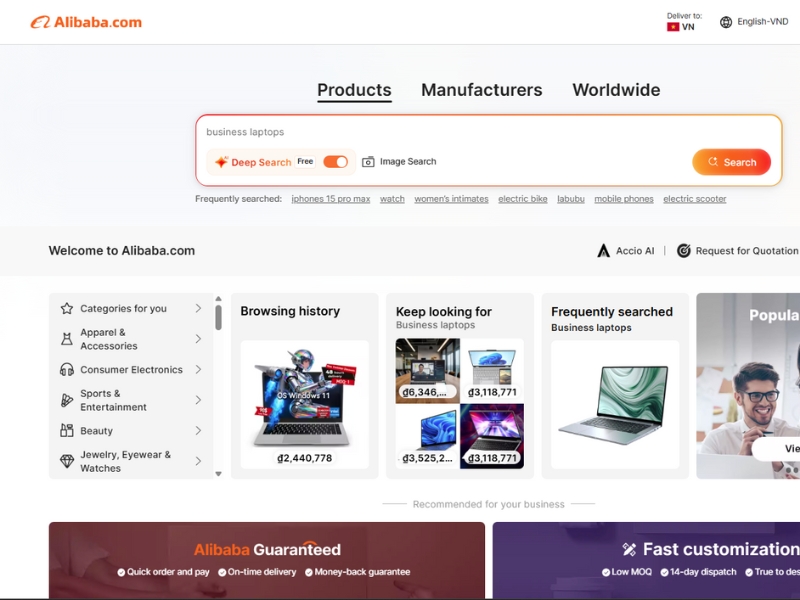800x600 pixels.
Task: Click the Vietnam flag delivery toggle
Action: (x=673, y=25)
